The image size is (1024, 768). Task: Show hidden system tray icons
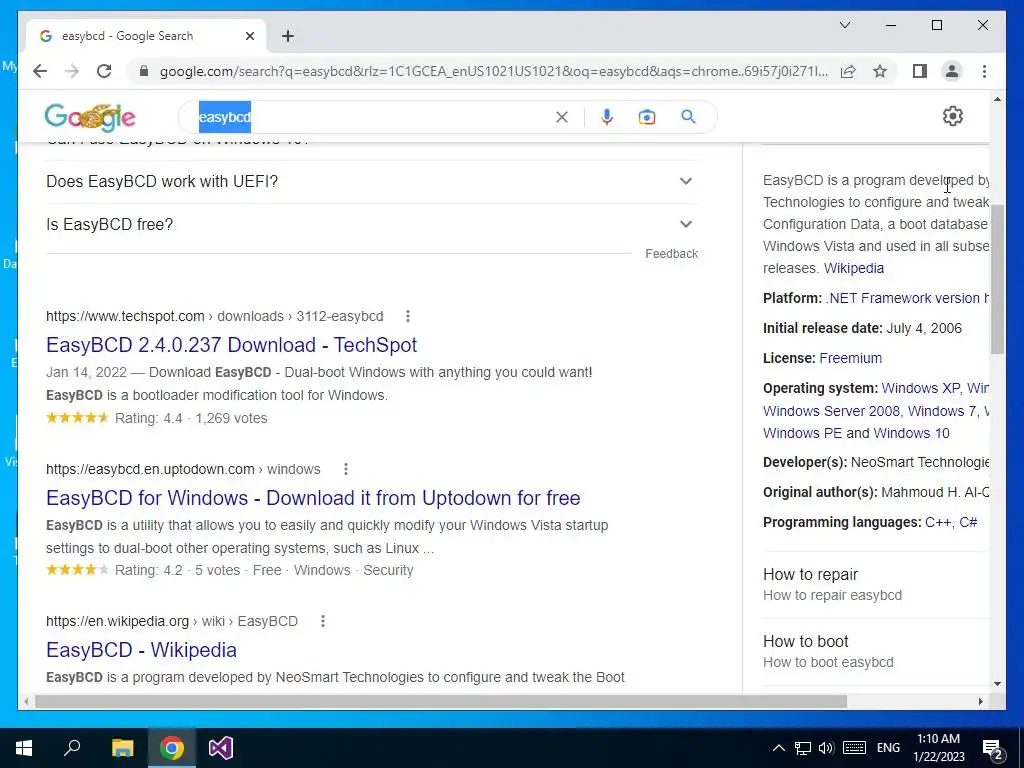(778, 748)
